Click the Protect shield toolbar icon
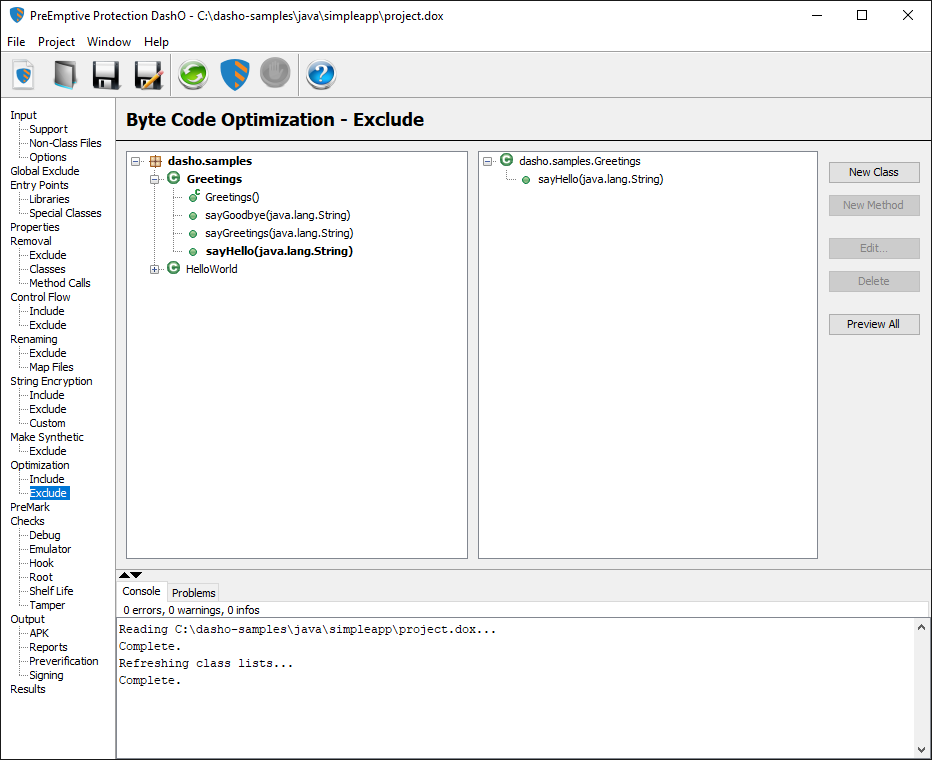This screenshot has height=760, width=932. [x=235, y=75]
